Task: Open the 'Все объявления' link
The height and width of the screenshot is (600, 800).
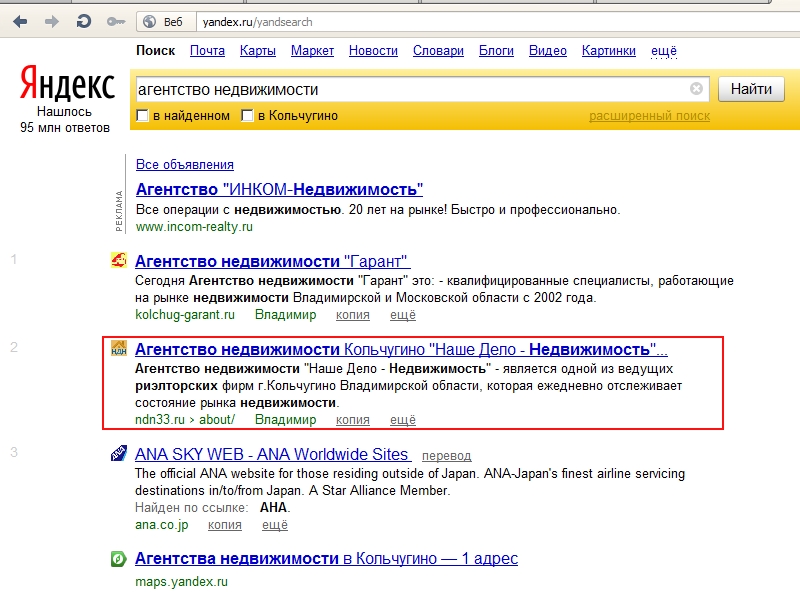Action: (x=185, y=164)
